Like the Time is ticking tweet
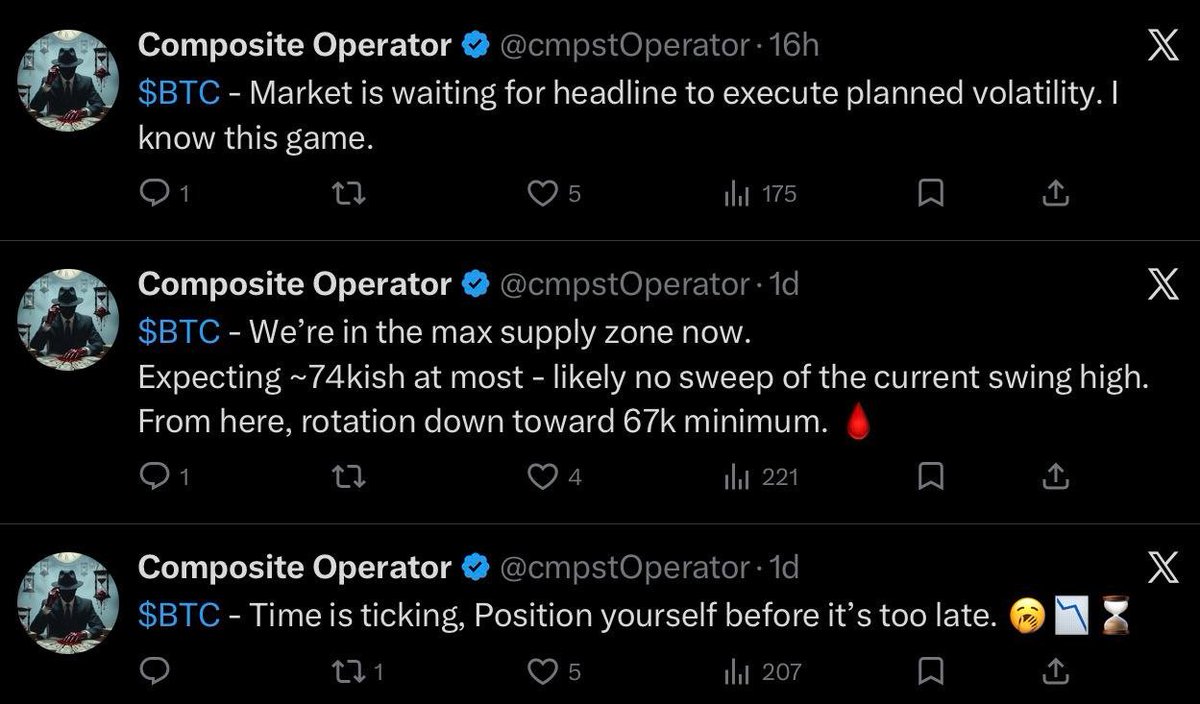 (543, 671)
